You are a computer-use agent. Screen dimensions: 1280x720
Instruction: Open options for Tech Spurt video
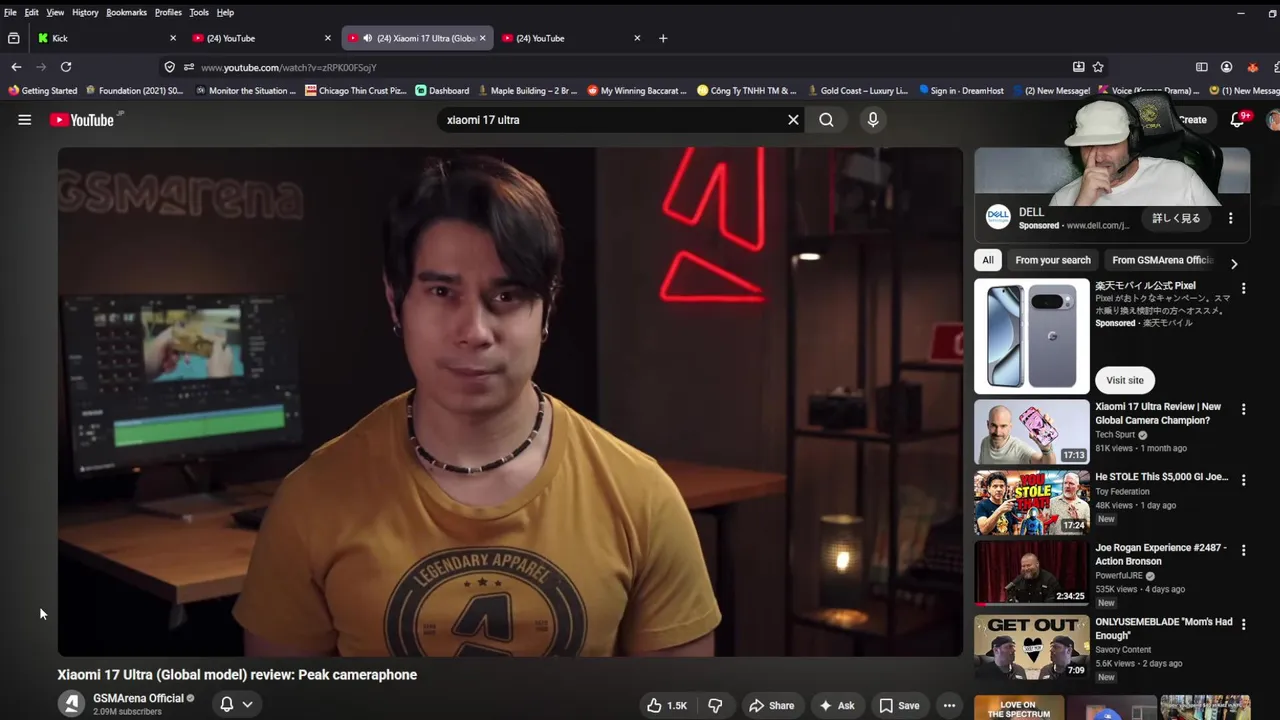coord(1243,409)
